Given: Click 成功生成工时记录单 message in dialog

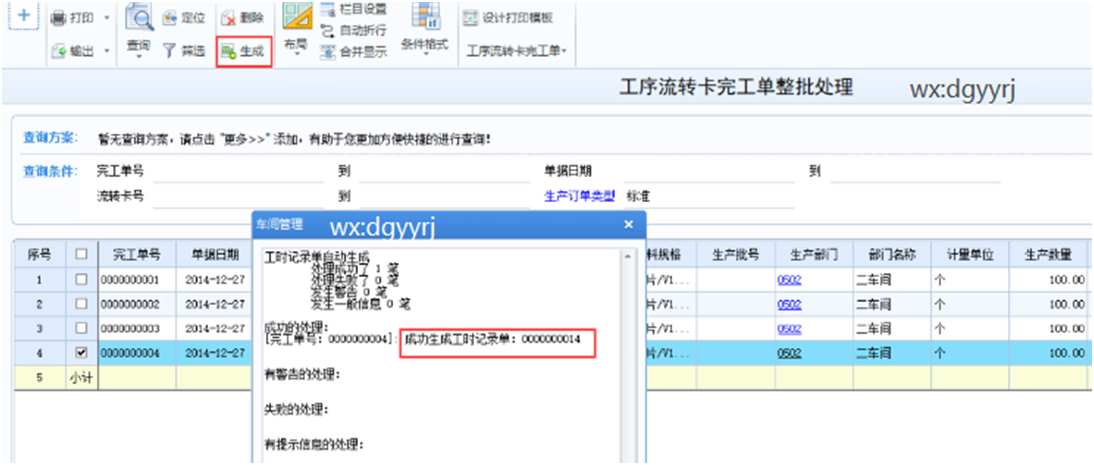Looking at the screenshot, I should click(493, 339).
